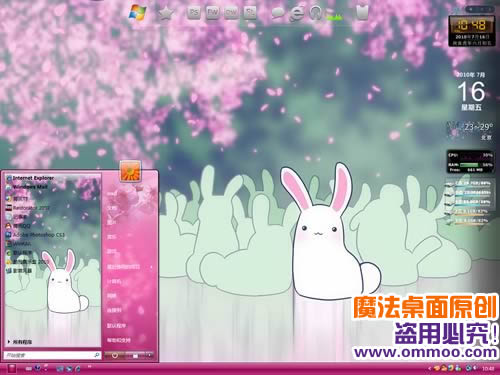Screen dimensions: 500x375
Task: Open the Fl Flash dock icon
Action: 250,13
